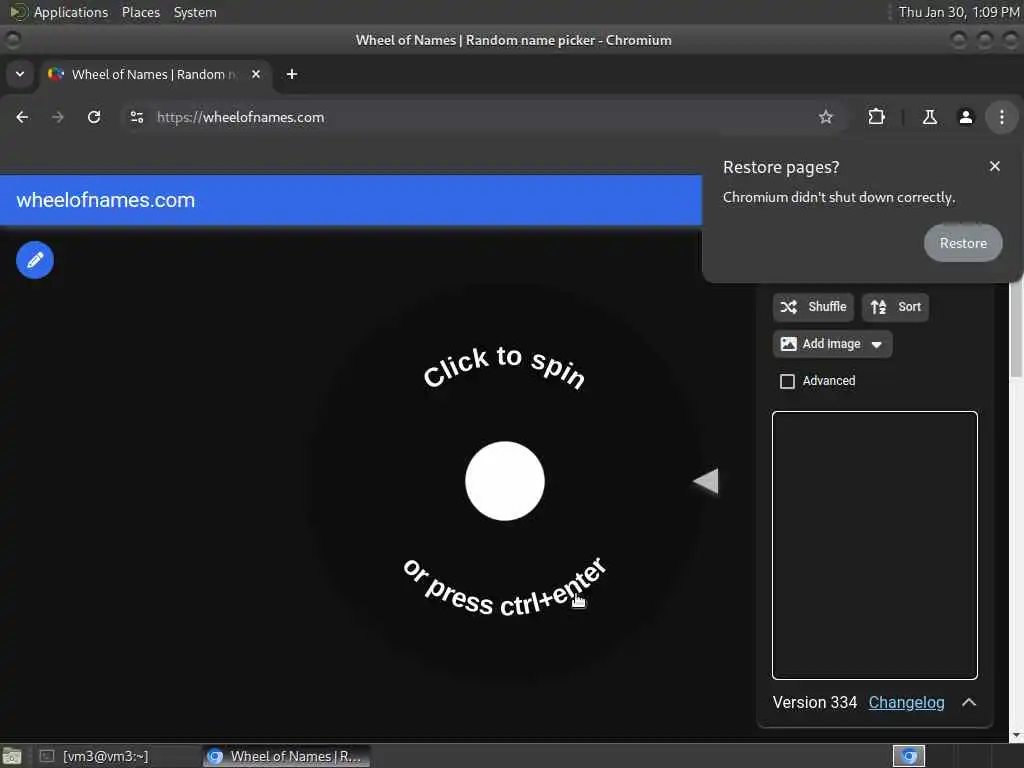This screenshot has height=768, width=1024.
Task: Click the wheel pointer arrow
Action: 705,481
